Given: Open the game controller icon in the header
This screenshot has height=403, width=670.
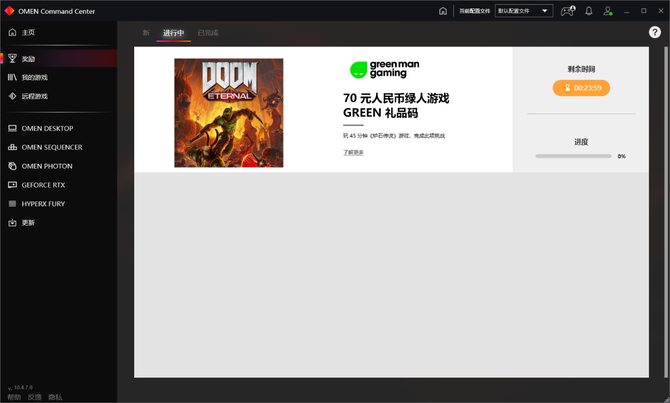Looking at the screenshot, I should (568, 11).
